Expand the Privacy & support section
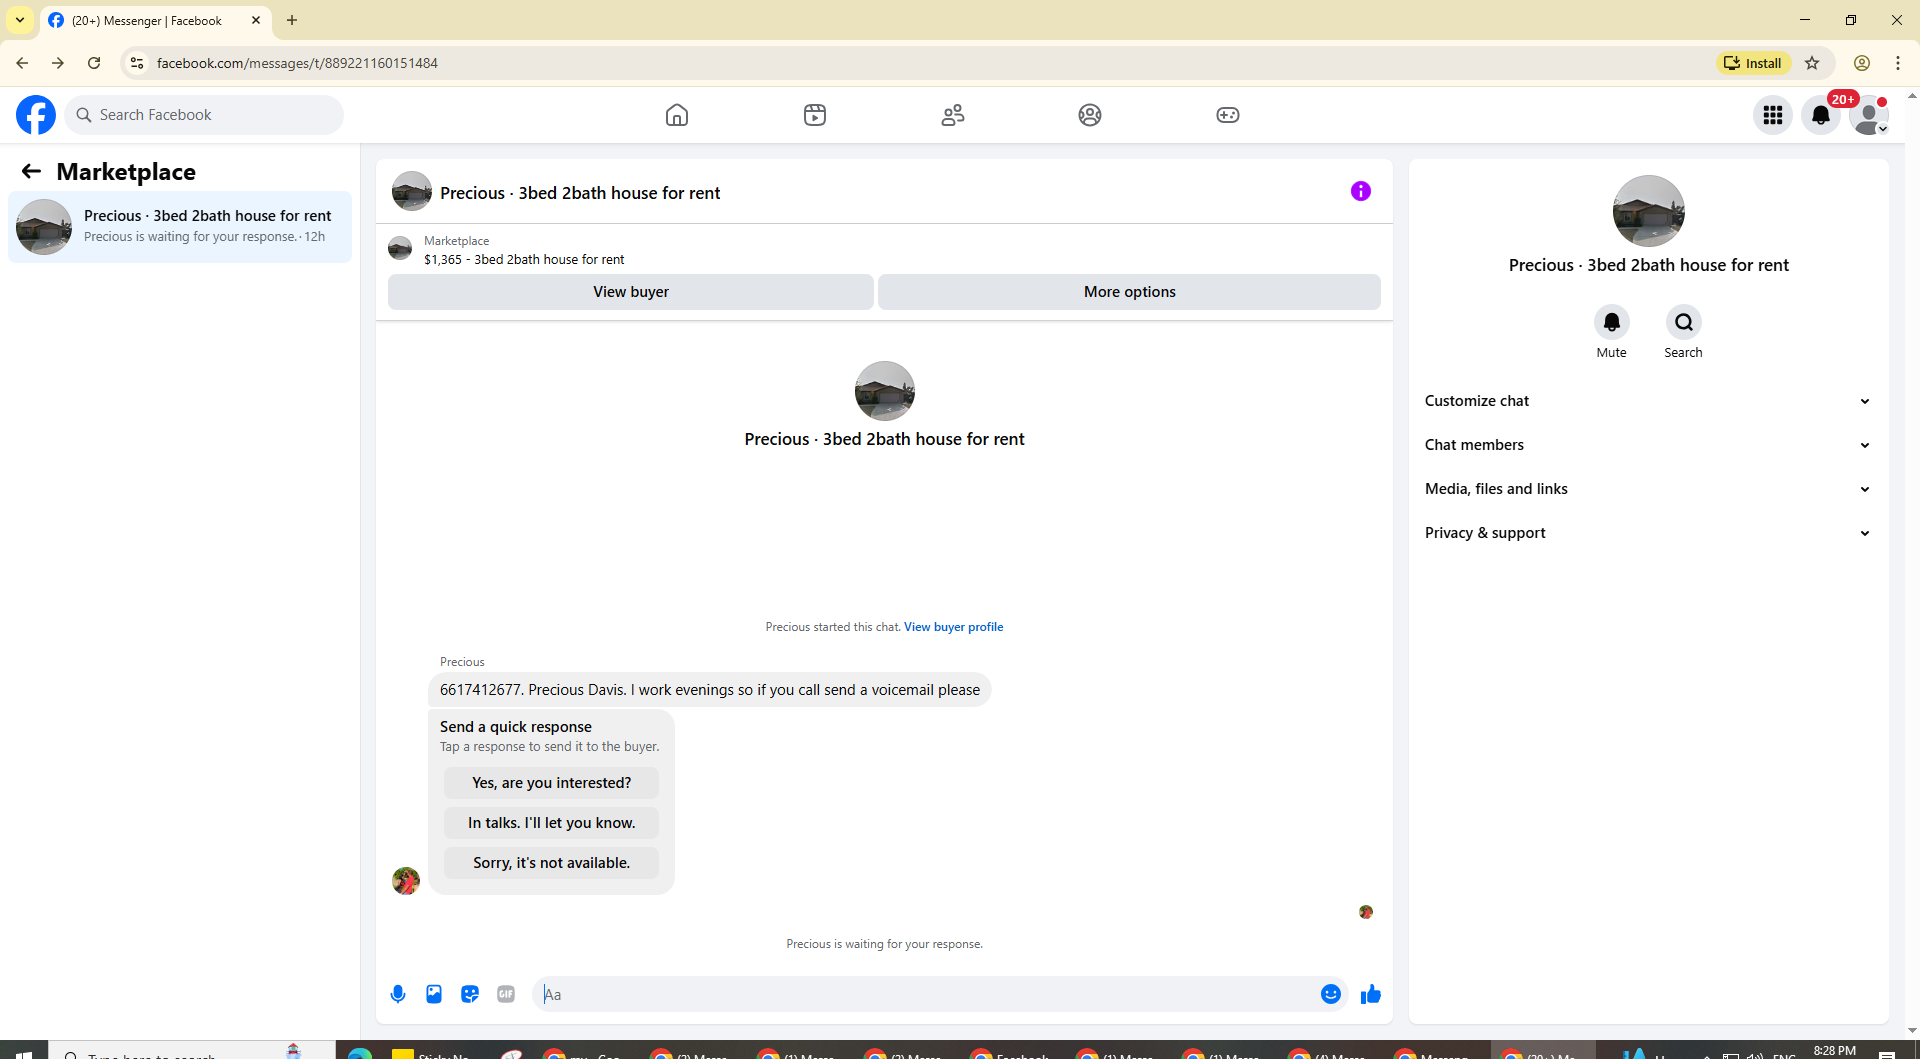The height and width of the screenshot is (1059, 1920). pos(1649,533)
